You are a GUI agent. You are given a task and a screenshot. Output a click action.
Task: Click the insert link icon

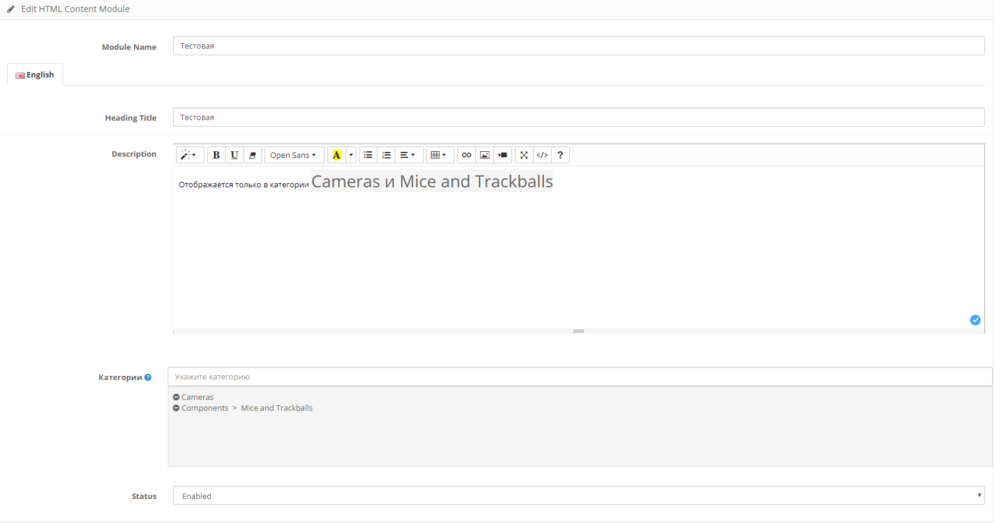[x=466, y=155]
